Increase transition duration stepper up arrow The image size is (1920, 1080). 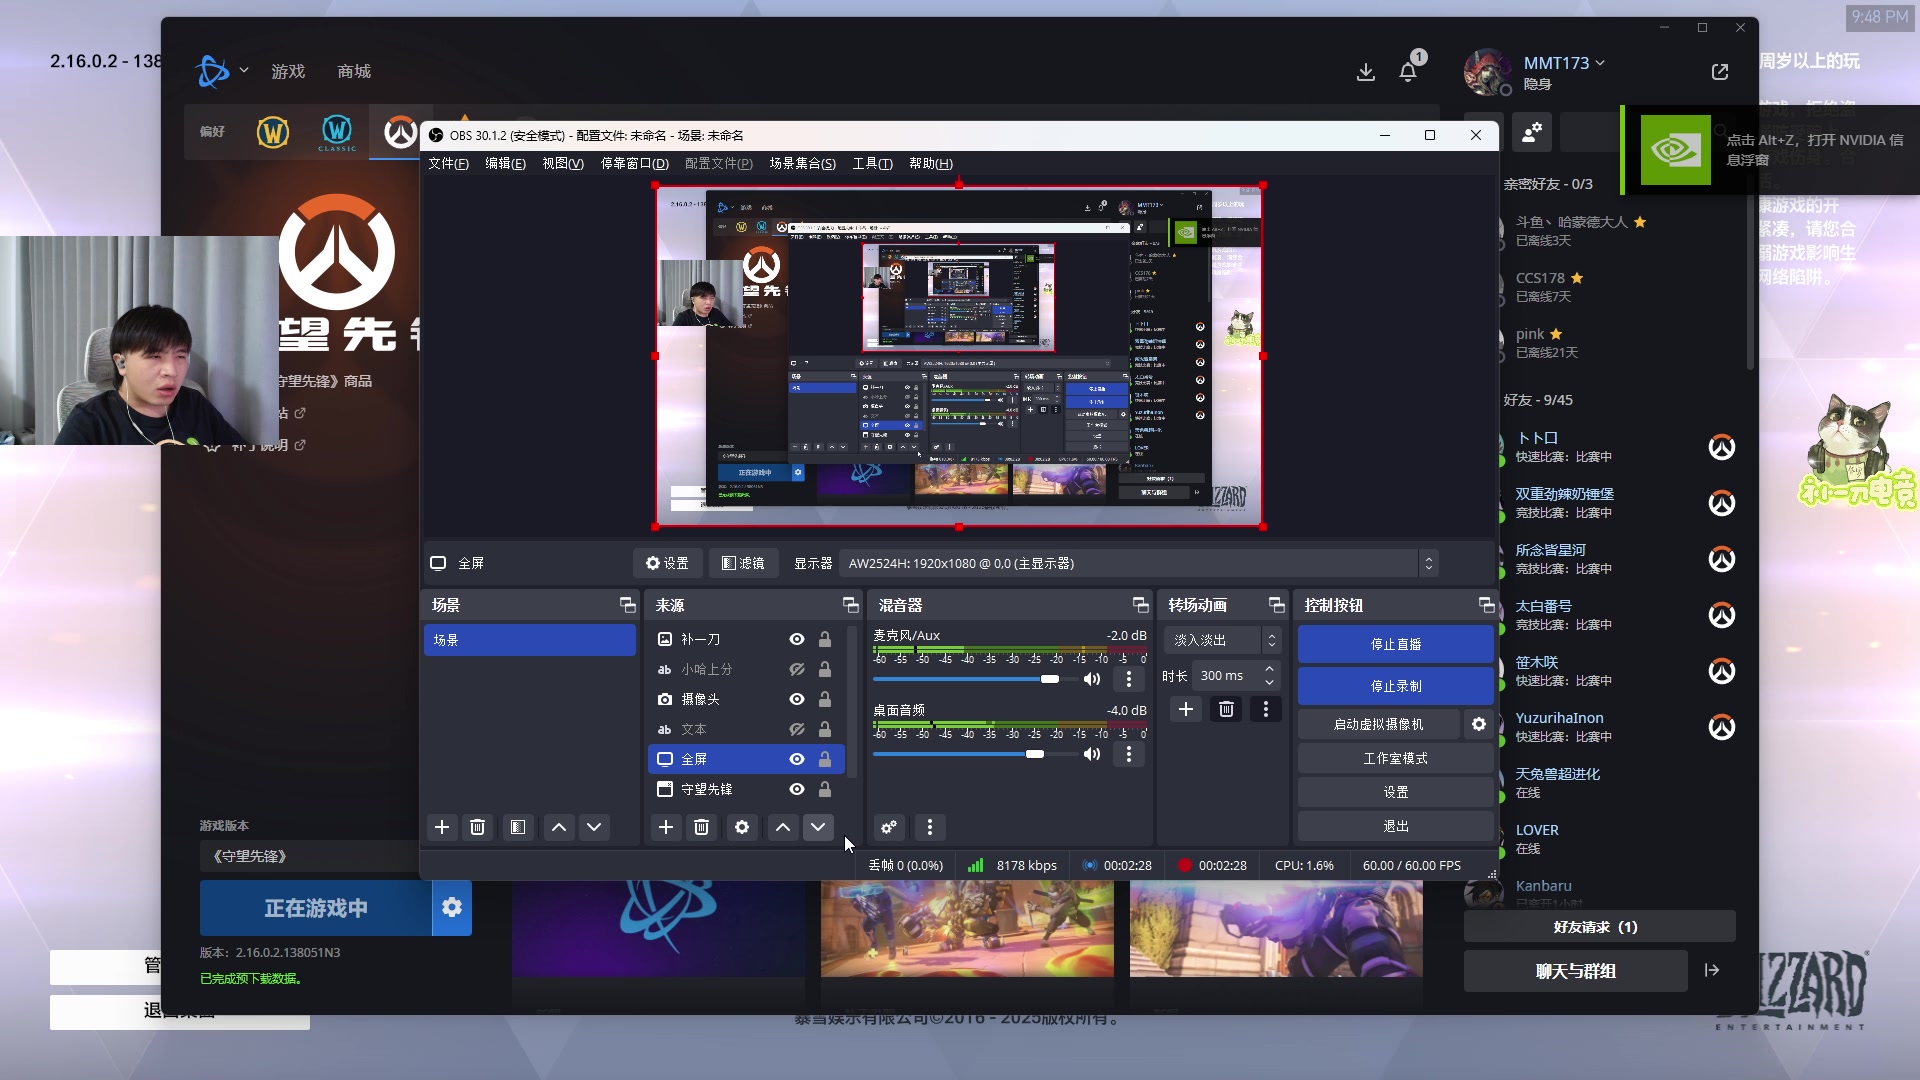1270,669
